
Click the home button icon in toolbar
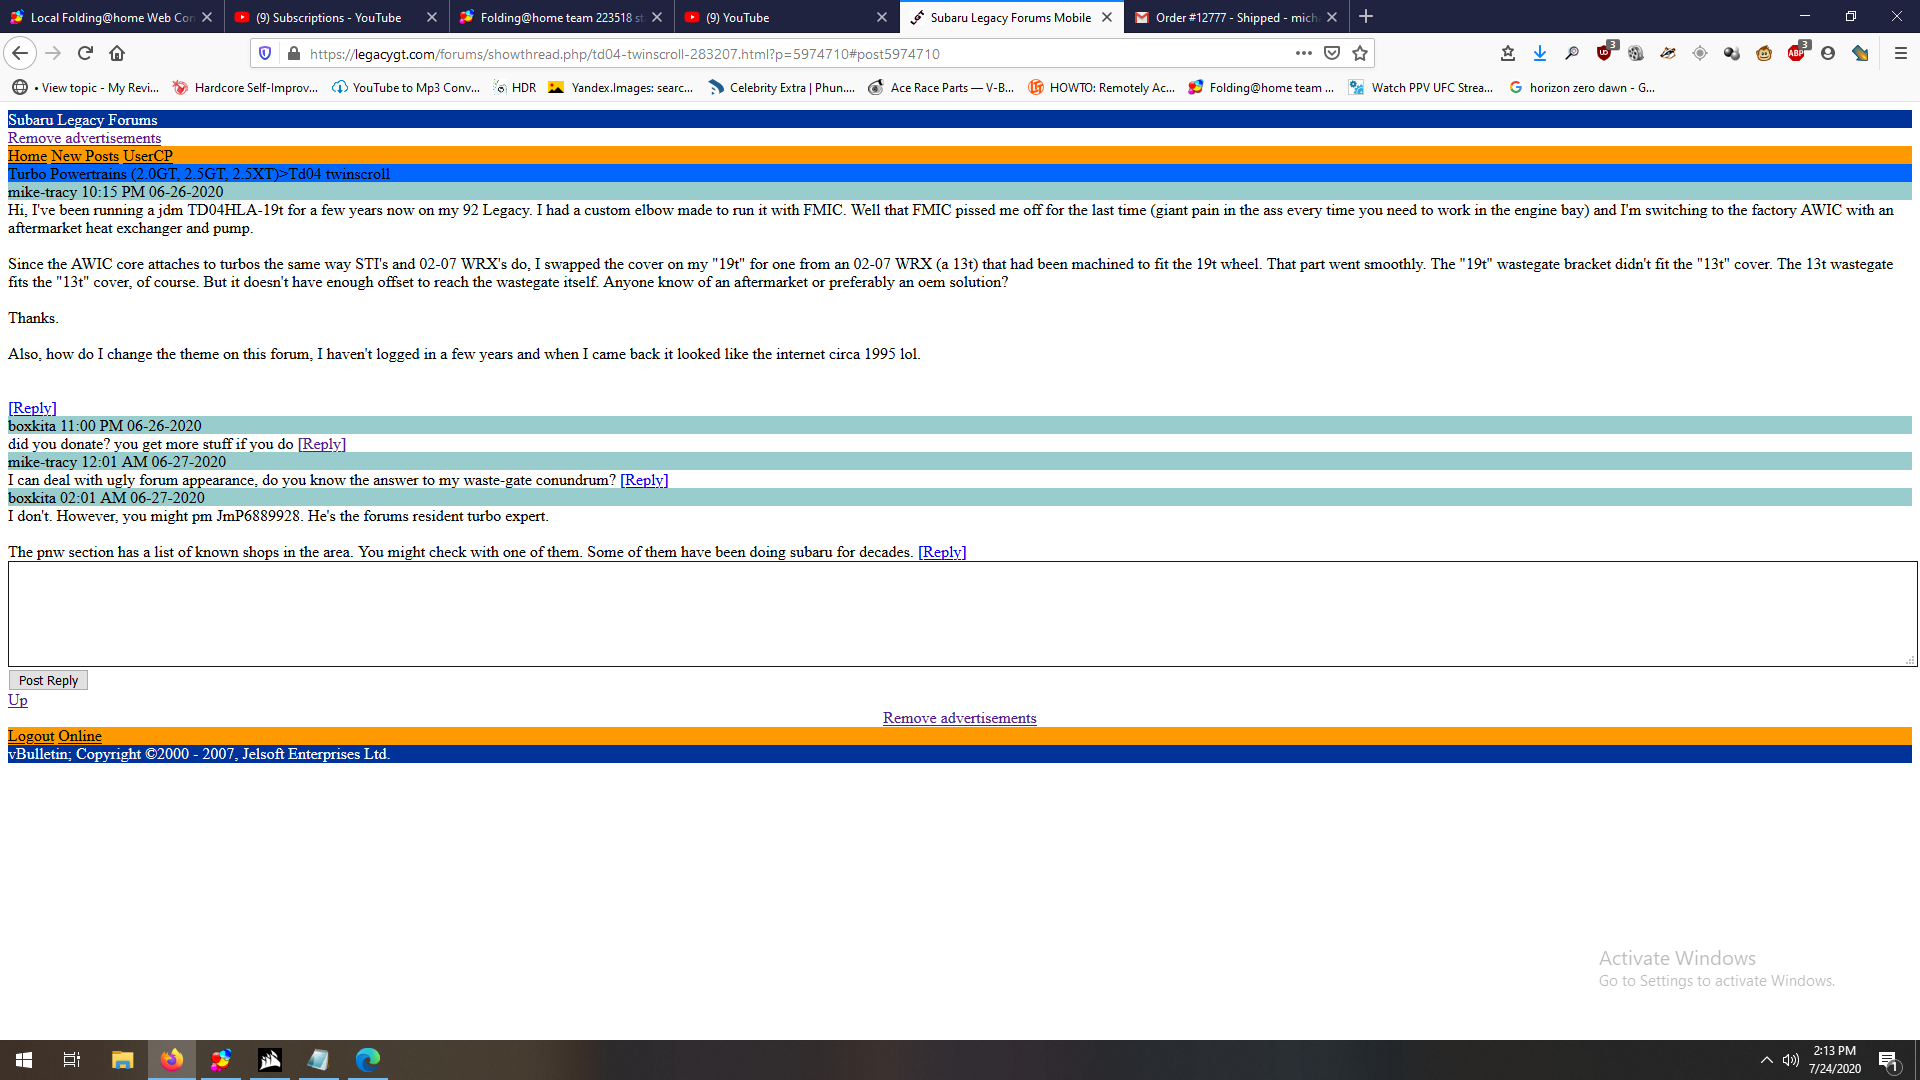tap(116, 54)
